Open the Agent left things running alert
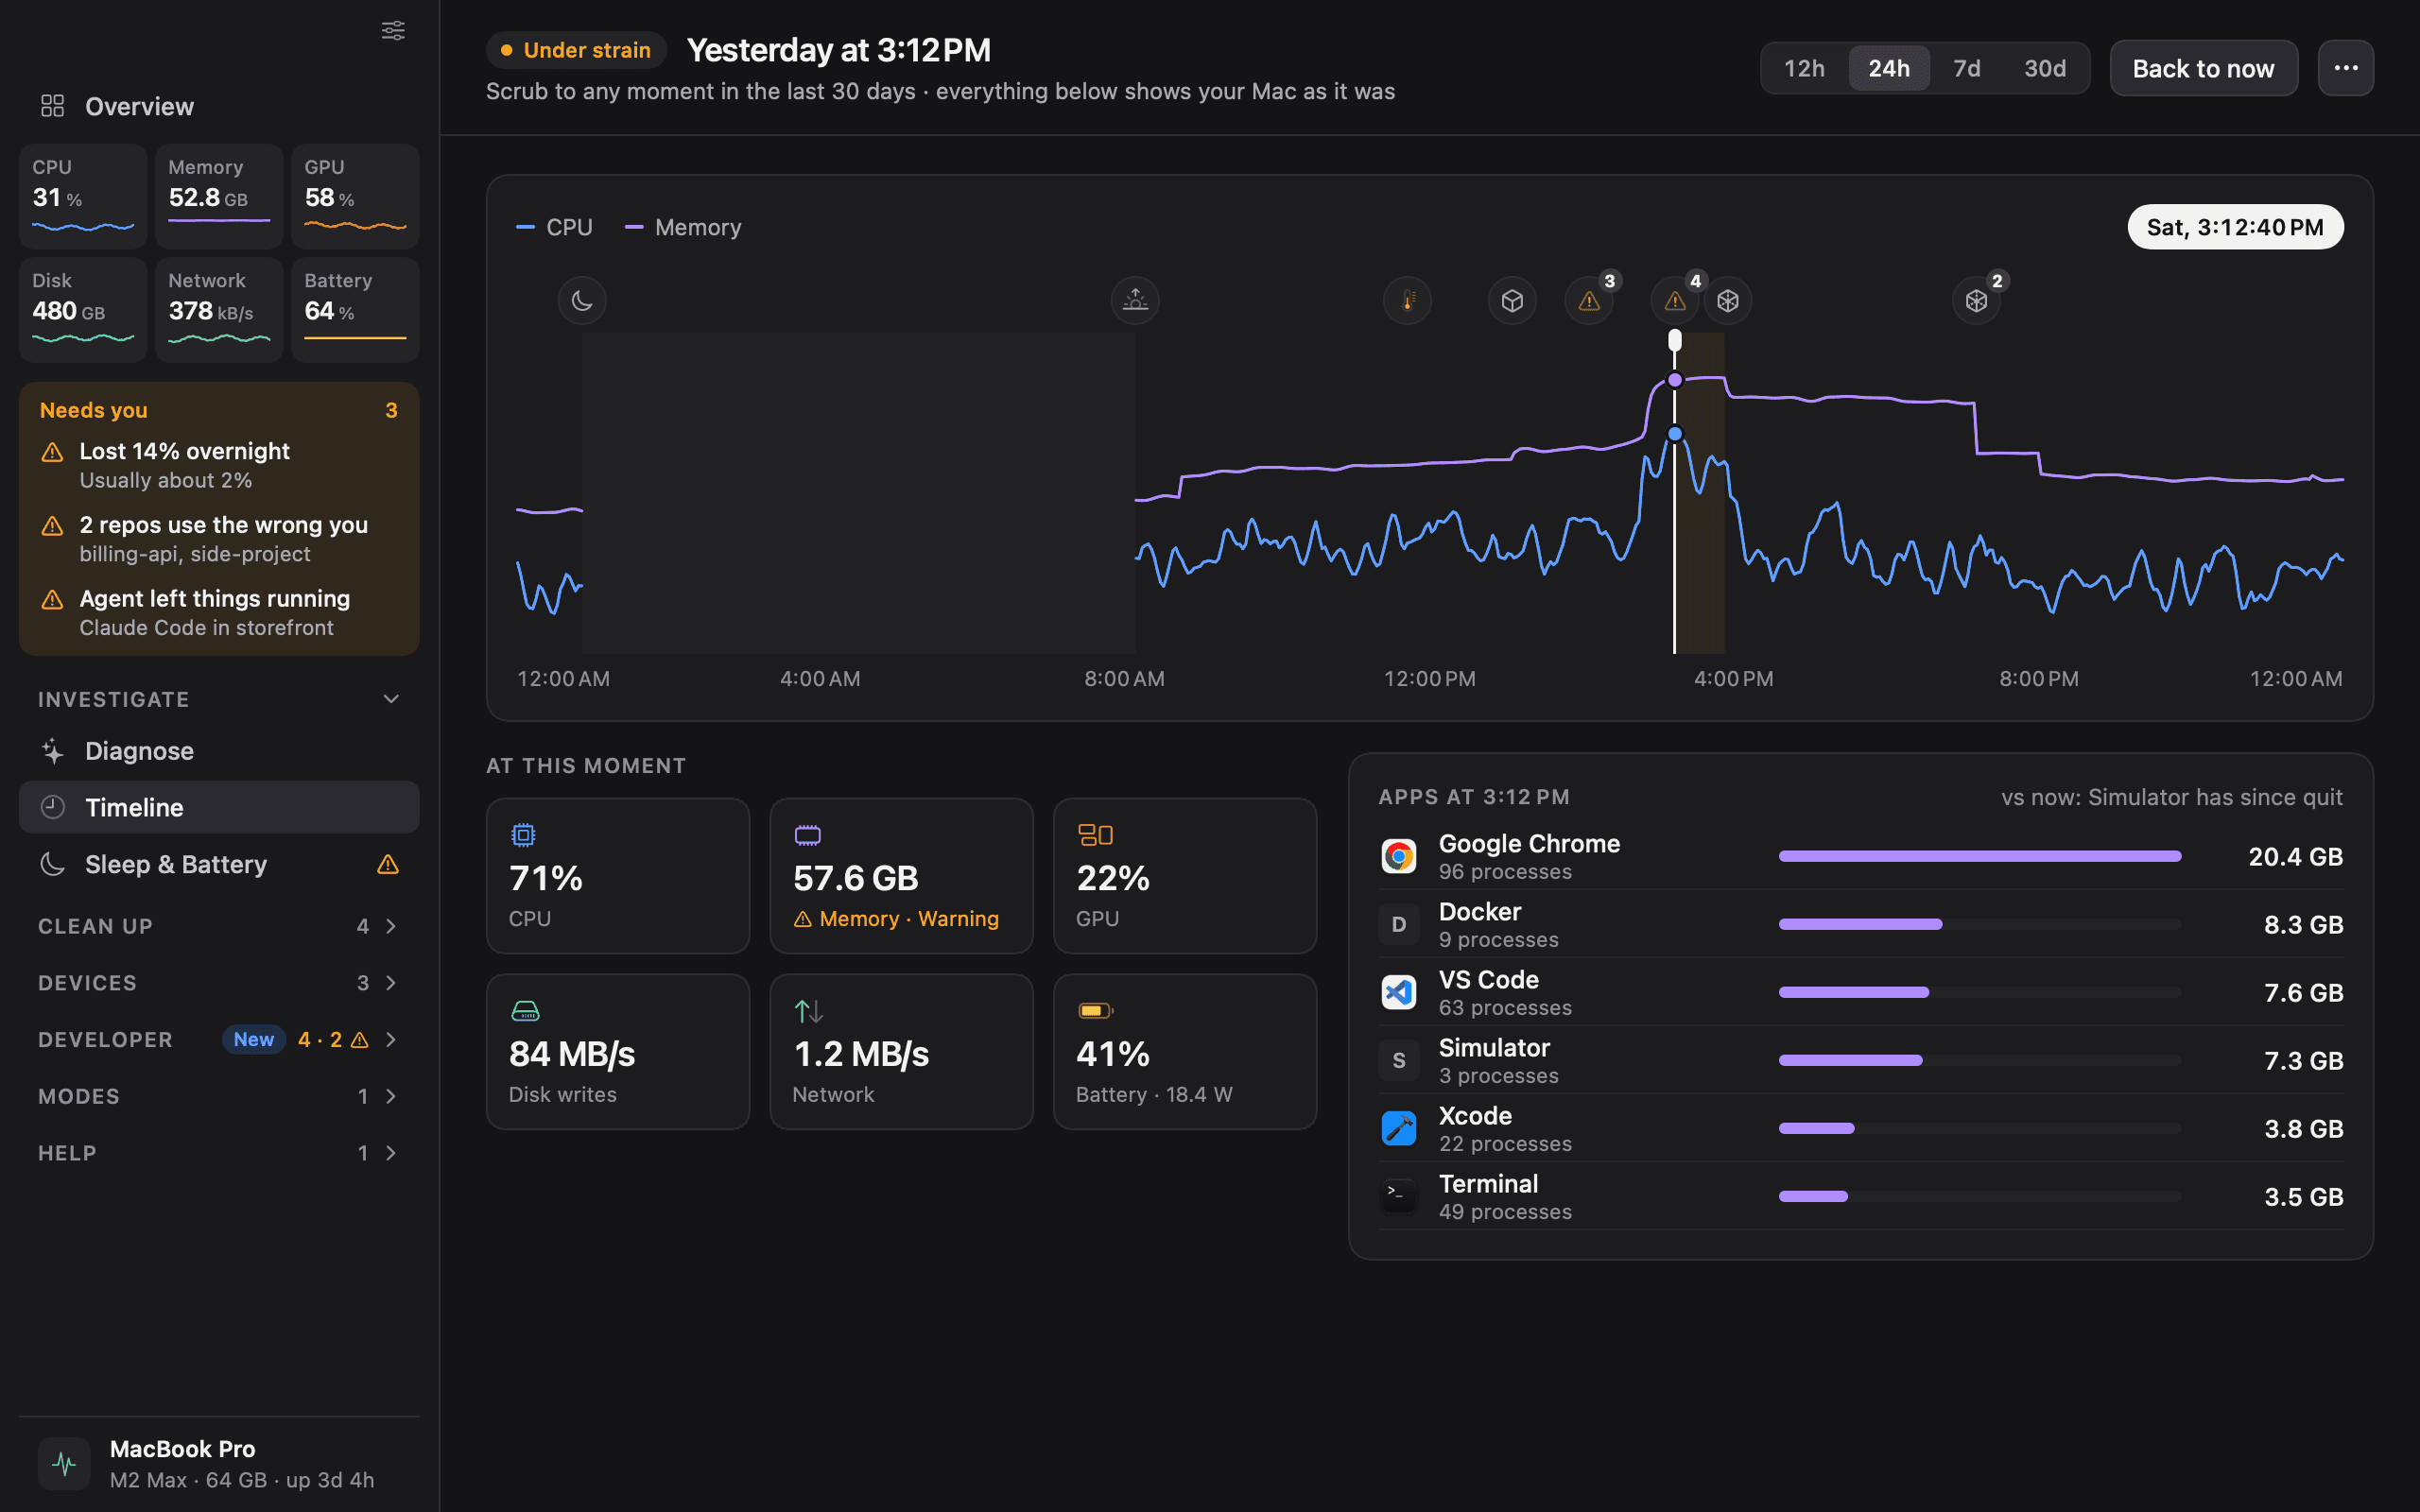 pyautogui.click(x=219, y=613)
